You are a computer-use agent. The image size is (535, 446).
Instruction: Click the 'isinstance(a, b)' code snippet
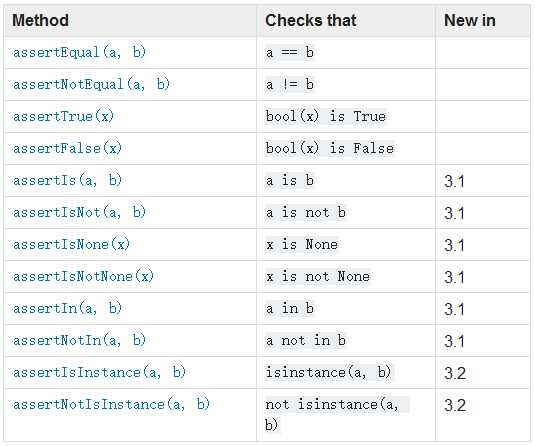[x=329, y=372]
